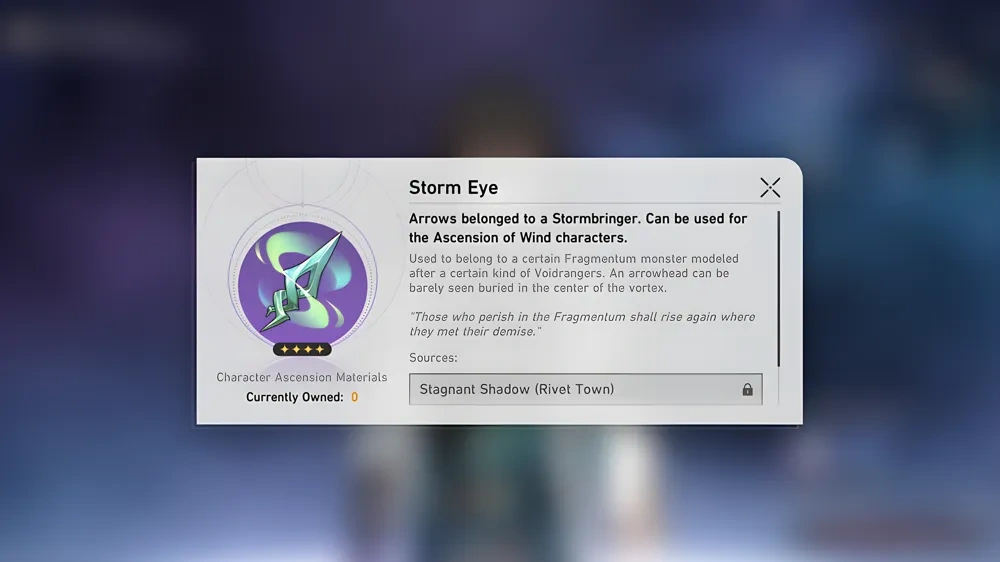Open Stagnant Shadow (Rivet Town) source
The width and height of the screenshot is (1000, 562).
585,389
